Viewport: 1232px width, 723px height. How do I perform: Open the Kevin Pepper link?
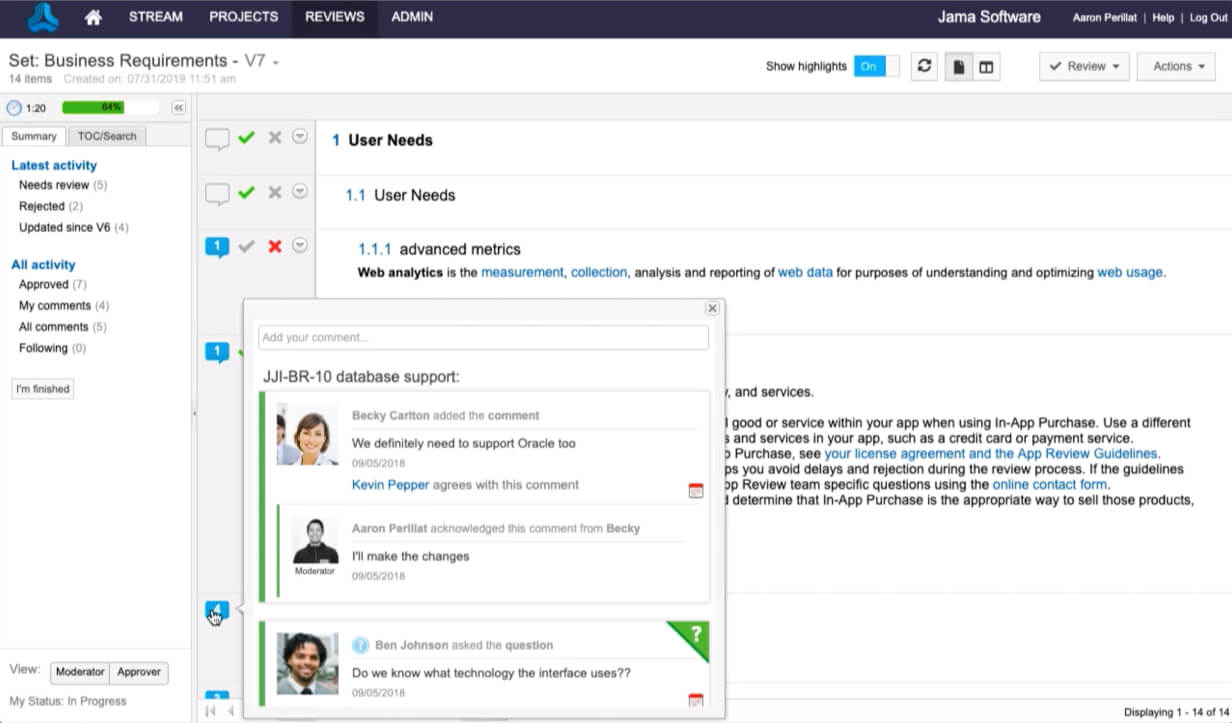(390, 485)
